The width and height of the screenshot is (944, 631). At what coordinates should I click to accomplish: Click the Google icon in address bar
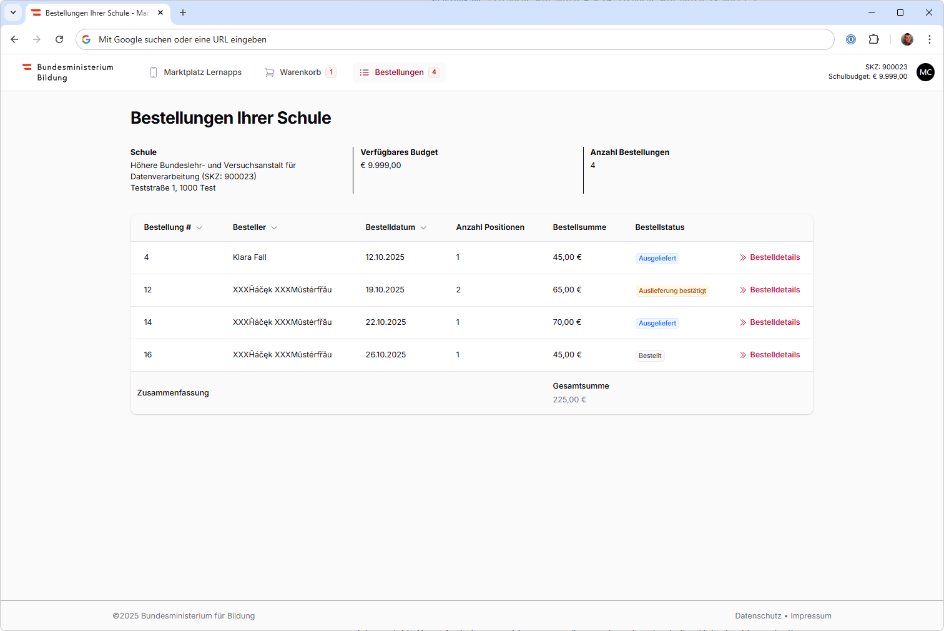(x=86, y=39)
